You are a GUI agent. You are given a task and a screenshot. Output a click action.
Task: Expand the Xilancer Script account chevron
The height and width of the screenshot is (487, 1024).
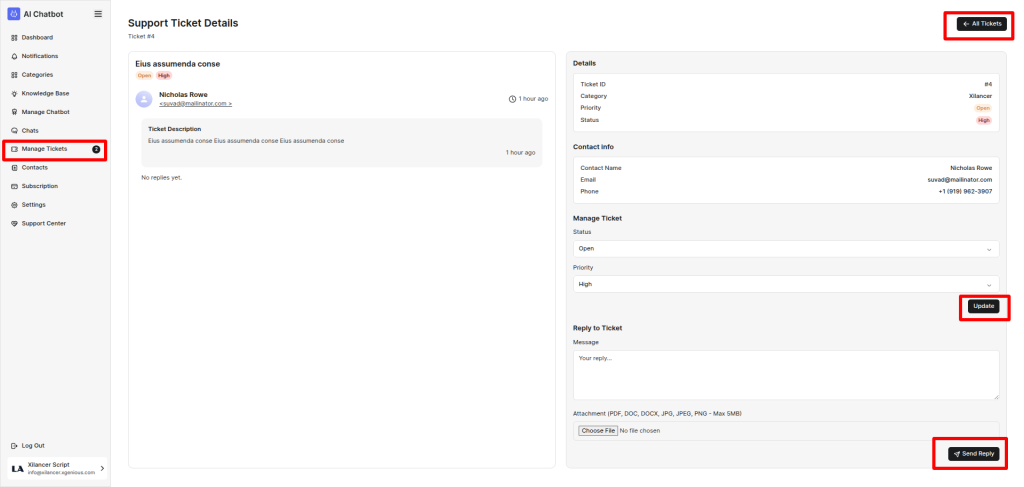[102, 468]
